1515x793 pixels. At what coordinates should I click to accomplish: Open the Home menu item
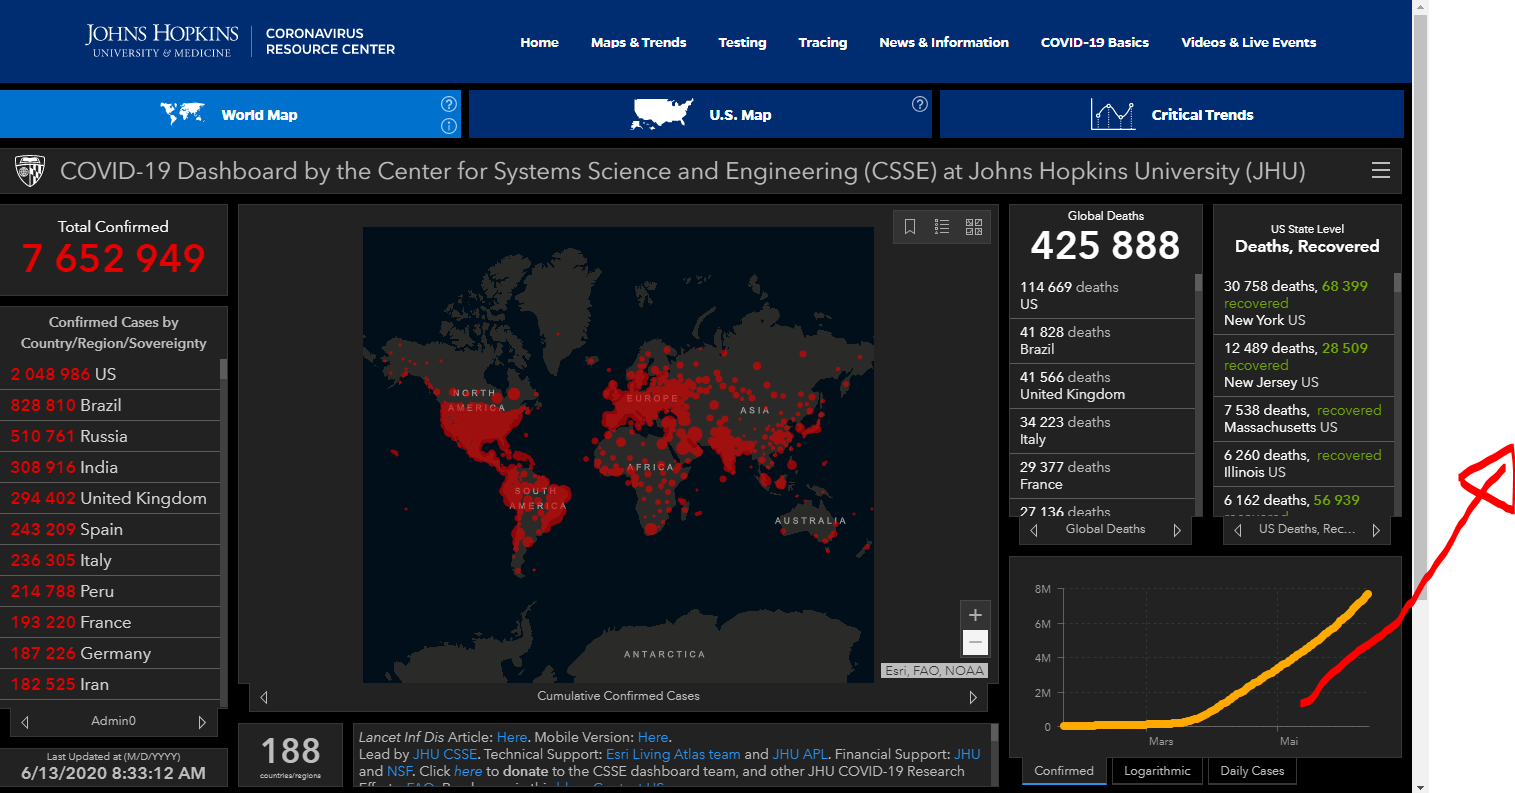click(539, 42)
